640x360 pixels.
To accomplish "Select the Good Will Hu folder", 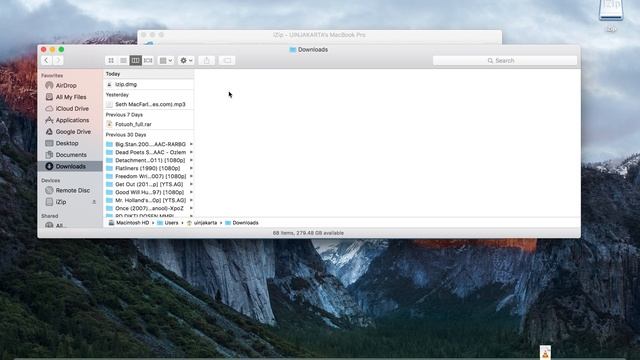I will (149, 192).
